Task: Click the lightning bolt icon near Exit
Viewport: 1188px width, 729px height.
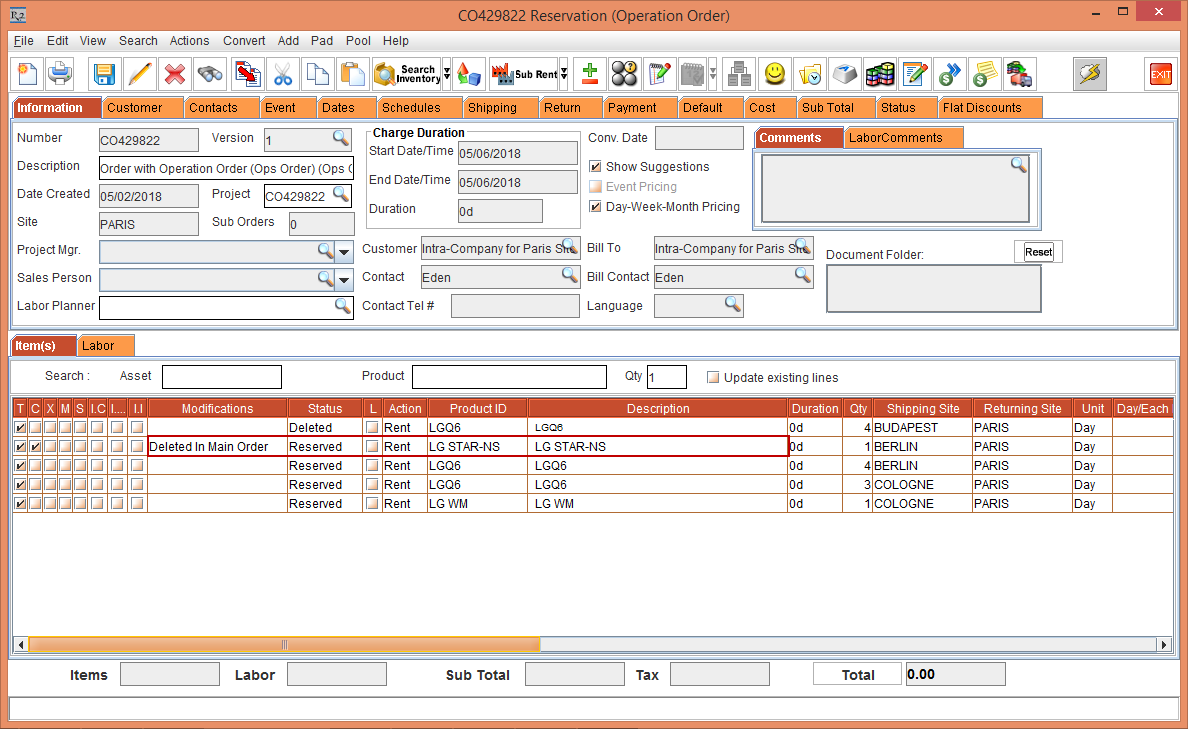Action: click(x=1089, y=74)
